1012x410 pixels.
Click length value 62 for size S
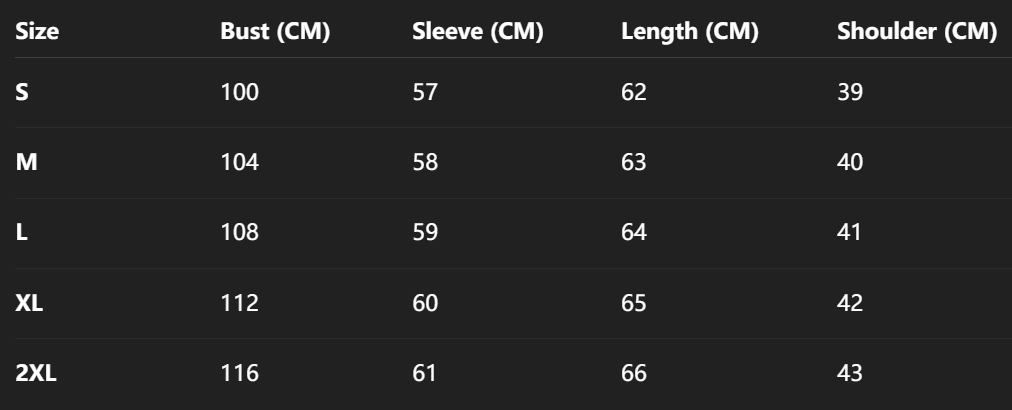634,93
